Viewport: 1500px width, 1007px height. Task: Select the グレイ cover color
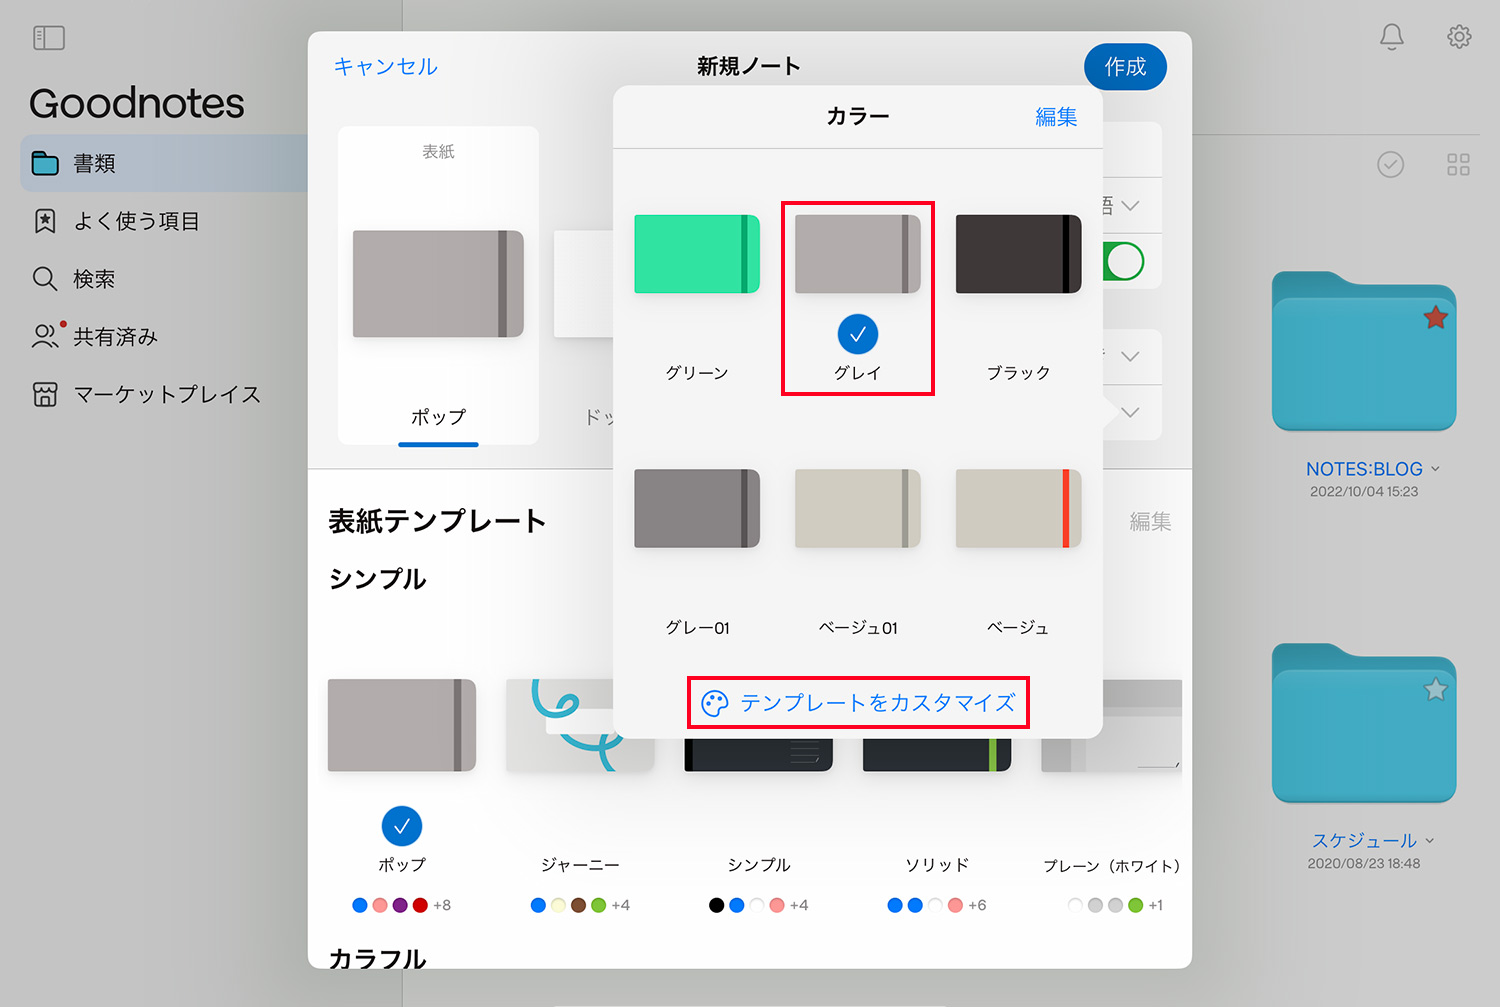point(857,254)
